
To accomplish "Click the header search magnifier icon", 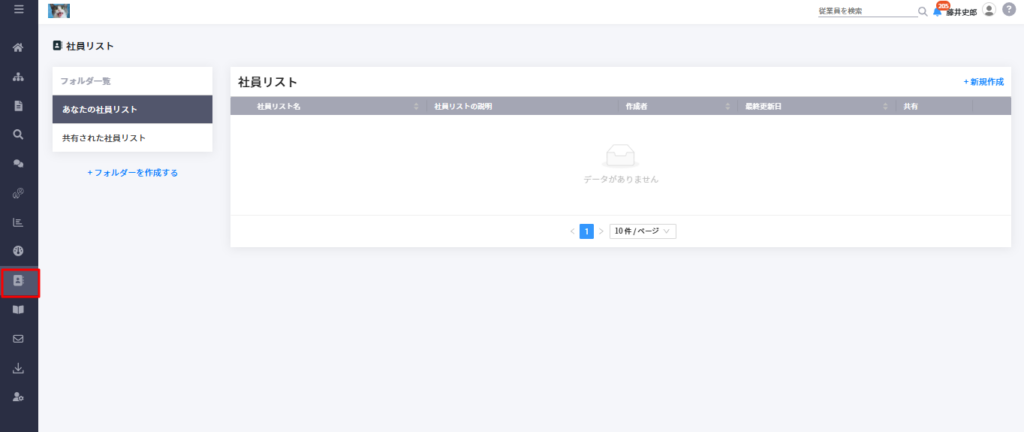I will pos(923,11).
